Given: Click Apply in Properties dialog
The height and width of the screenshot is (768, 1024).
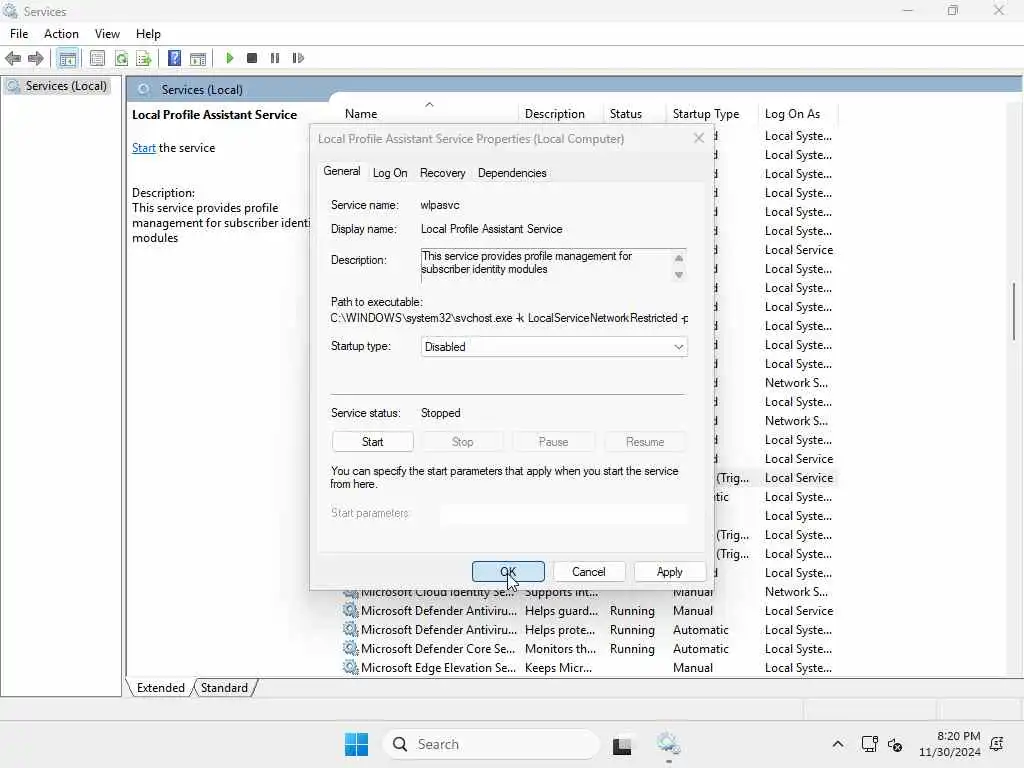Looking at the screenshot, I should pyautogui.click(x=669, y=571).
